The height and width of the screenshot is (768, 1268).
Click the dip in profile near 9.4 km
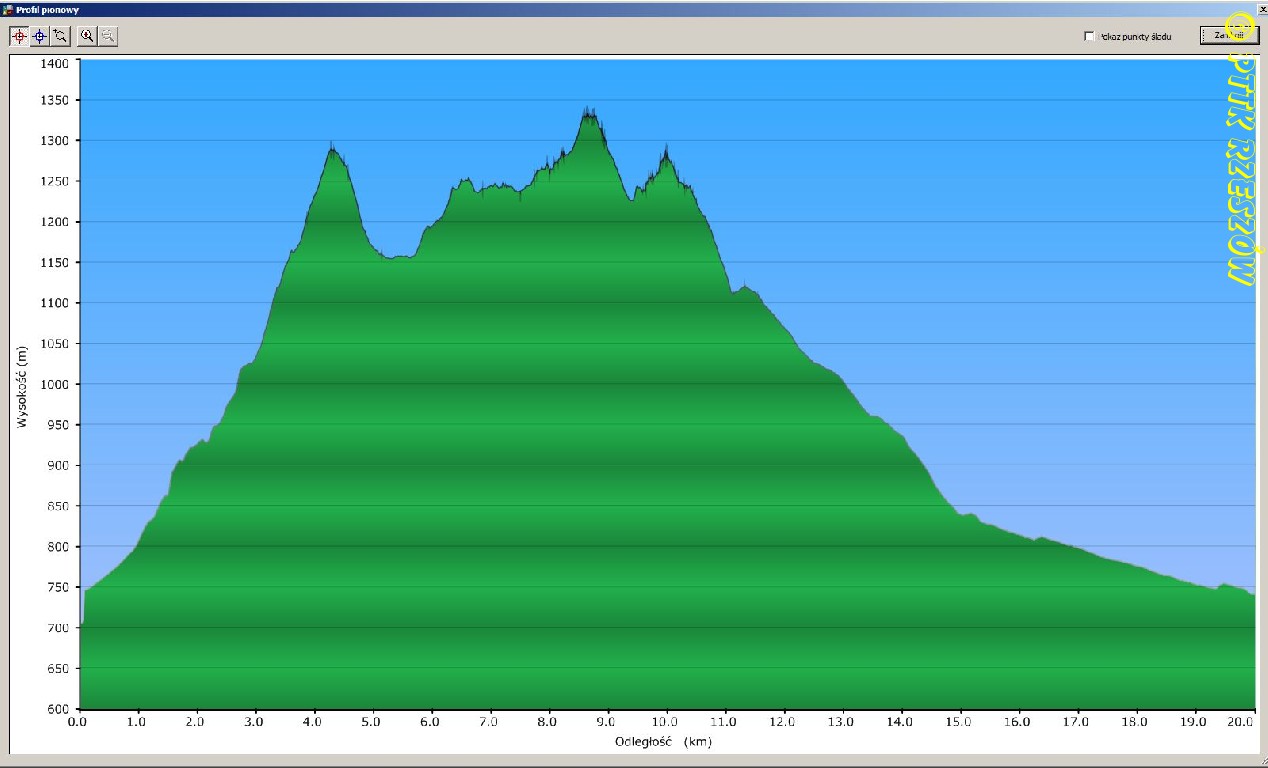(631, 200)
